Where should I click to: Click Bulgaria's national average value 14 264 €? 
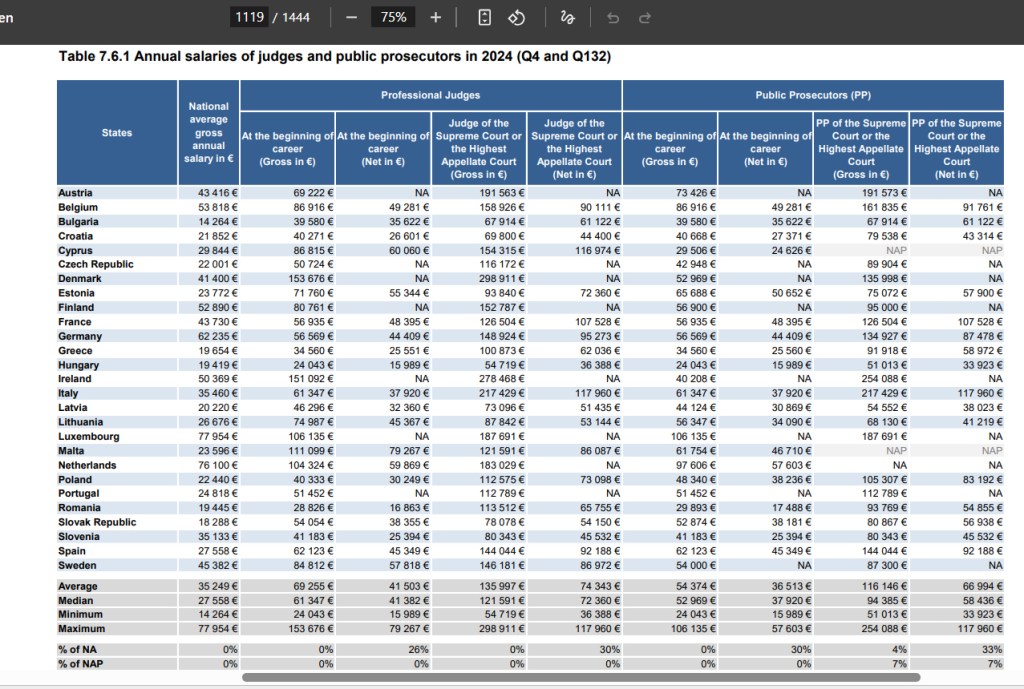(x=218, y=221)
